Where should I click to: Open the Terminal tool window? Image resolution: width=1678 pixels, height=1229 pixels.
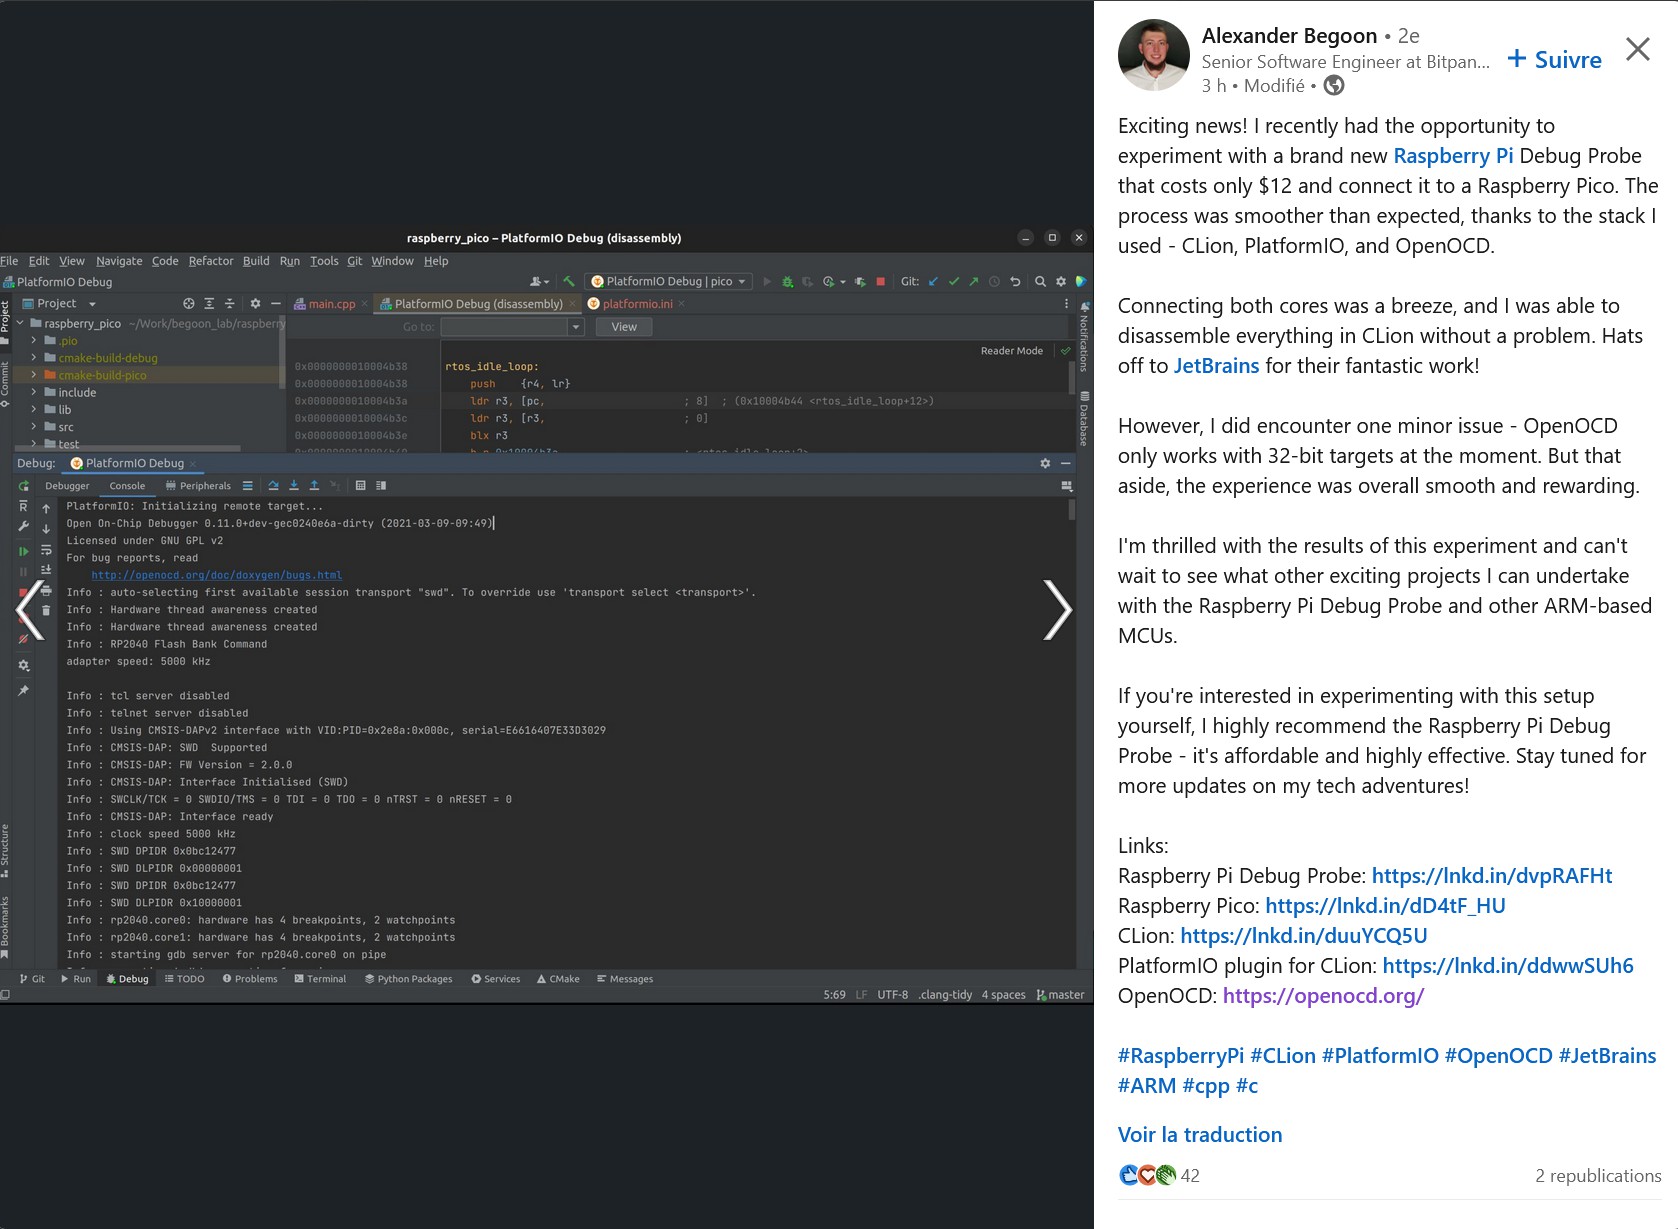[320, 979]
